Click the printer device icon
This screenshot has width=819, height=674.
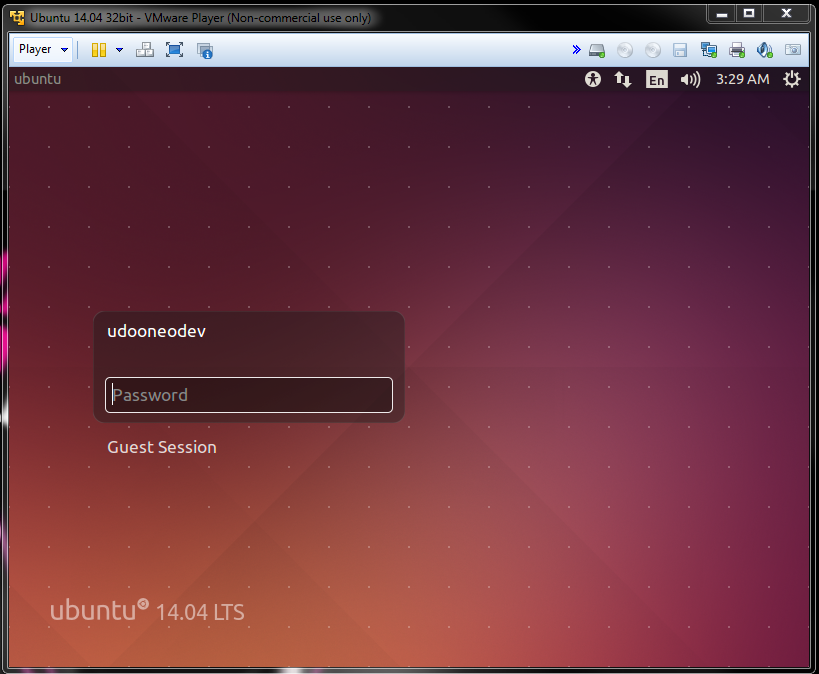737,50
